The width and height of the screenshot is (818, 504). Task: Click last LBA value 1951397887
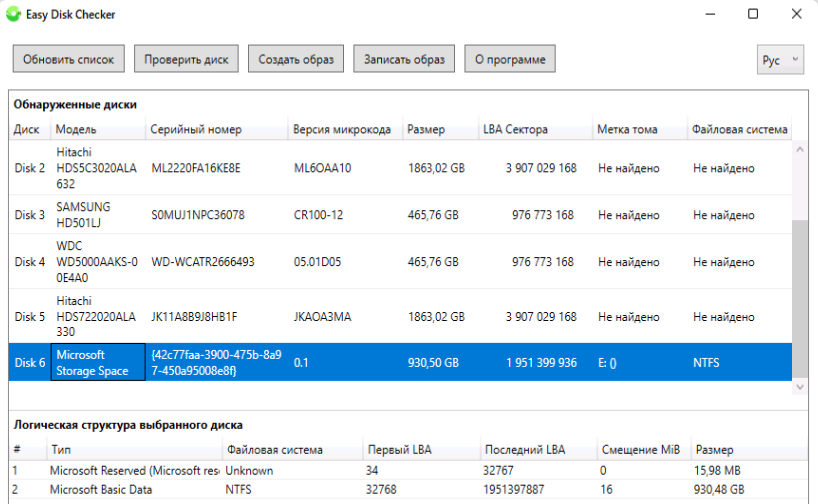(513, 489)
